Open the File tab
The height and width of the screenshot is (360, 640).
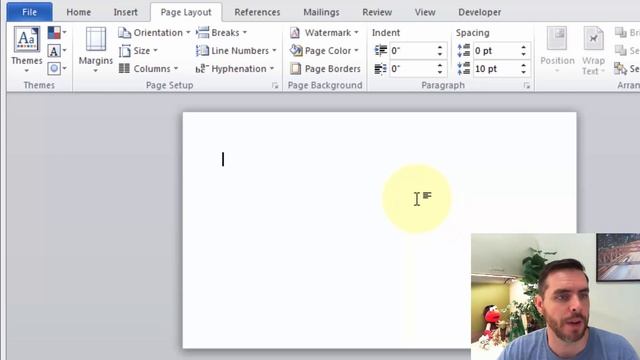(29, 12)
